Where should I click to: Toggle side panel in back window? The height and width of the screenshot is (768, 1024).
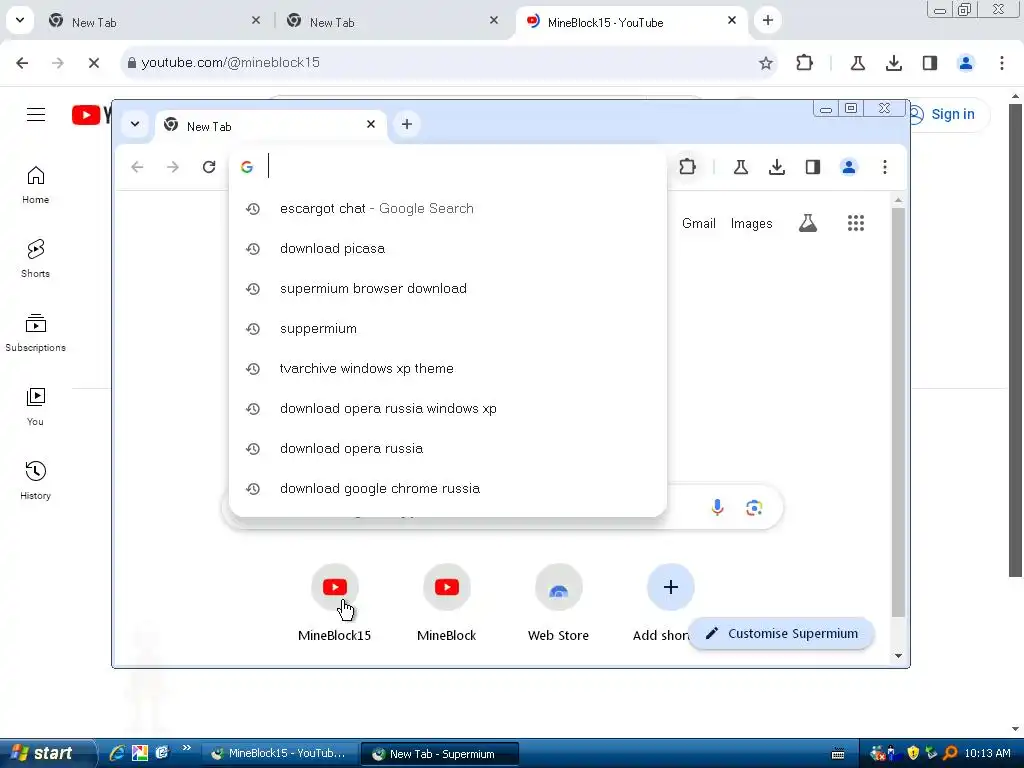tap(929, 63)
